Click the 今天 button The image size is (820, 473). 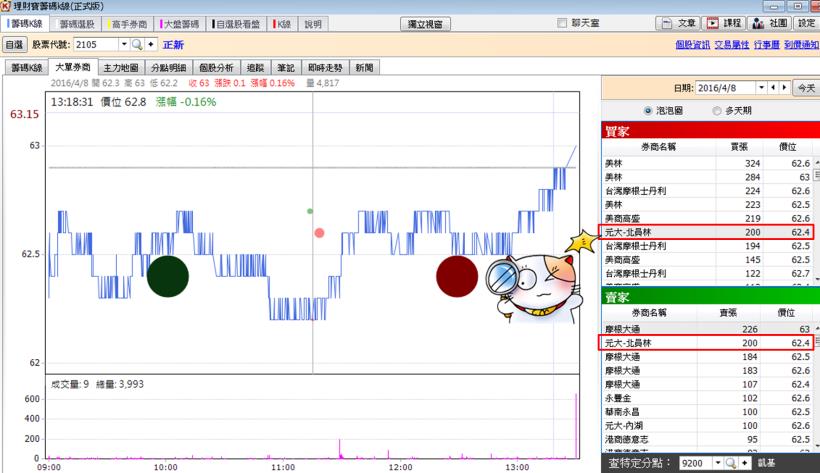pyautogui.click(x=804, y=88)
